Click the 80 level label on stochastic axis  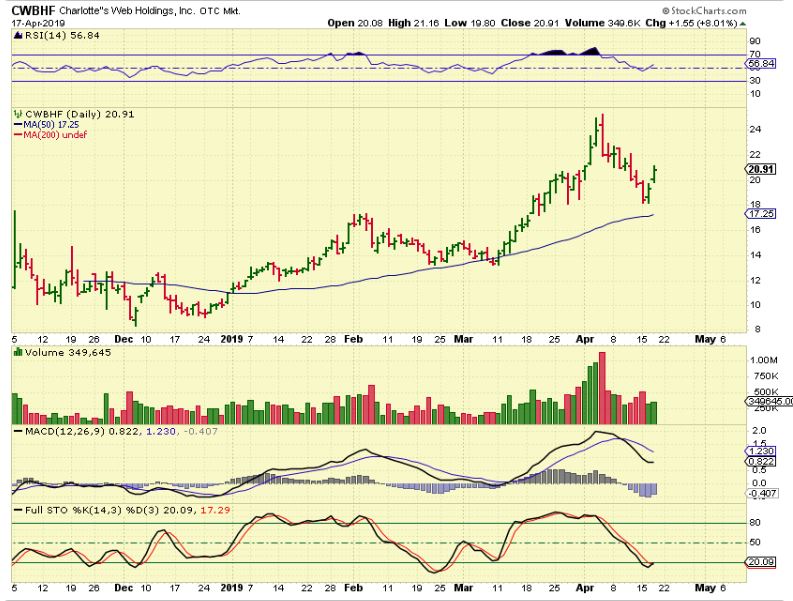[x=755, y=523]
